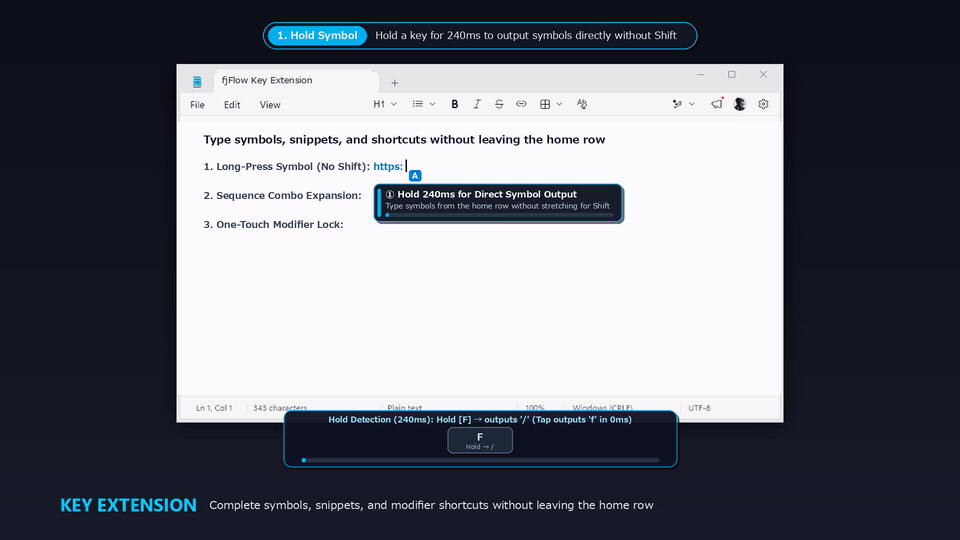Open the Edit menu

point(232,105)
